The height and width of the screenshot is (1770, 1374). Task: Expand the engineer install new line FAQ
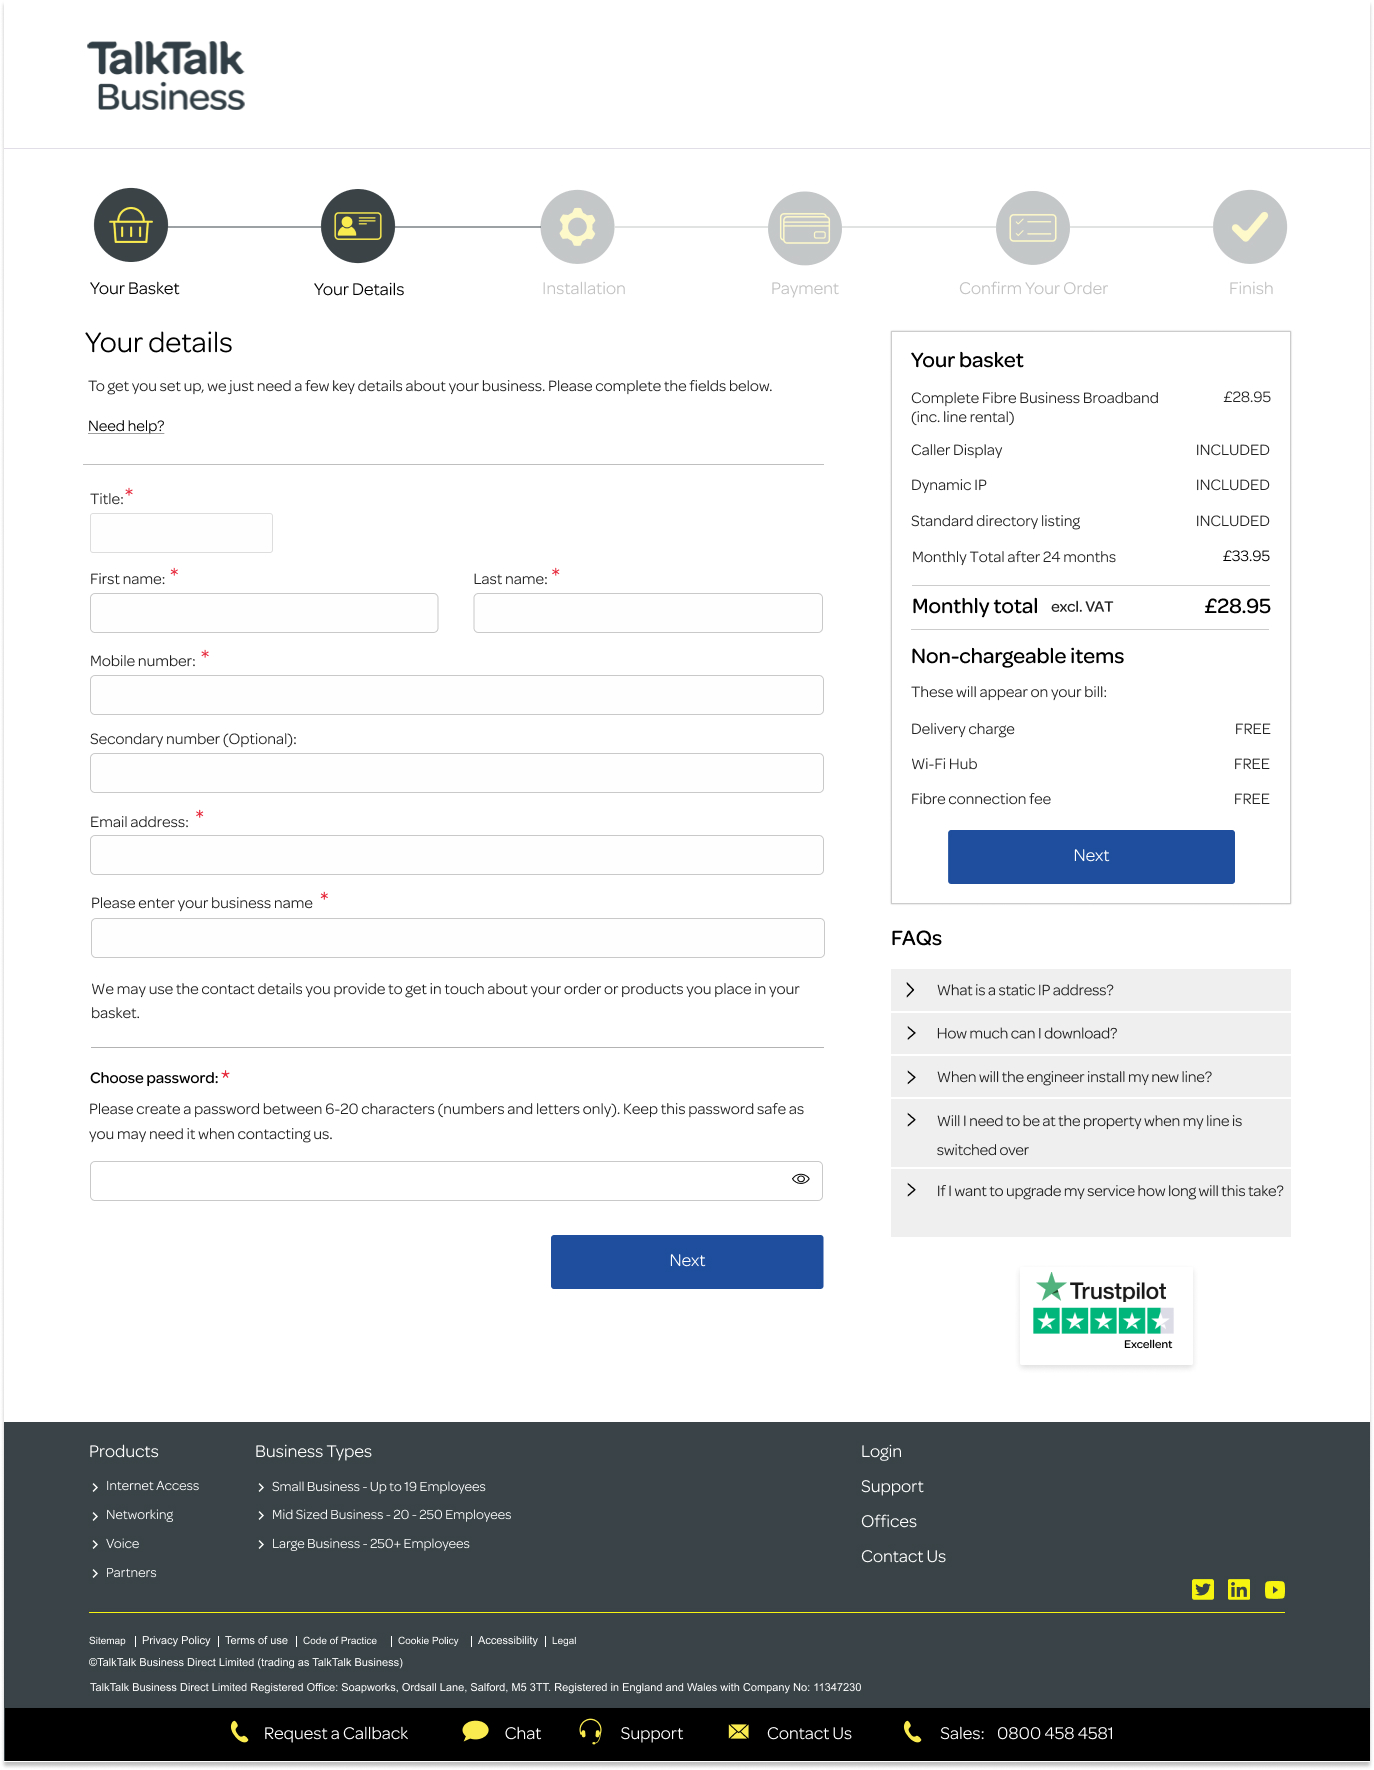[x=1073, y=1077]
